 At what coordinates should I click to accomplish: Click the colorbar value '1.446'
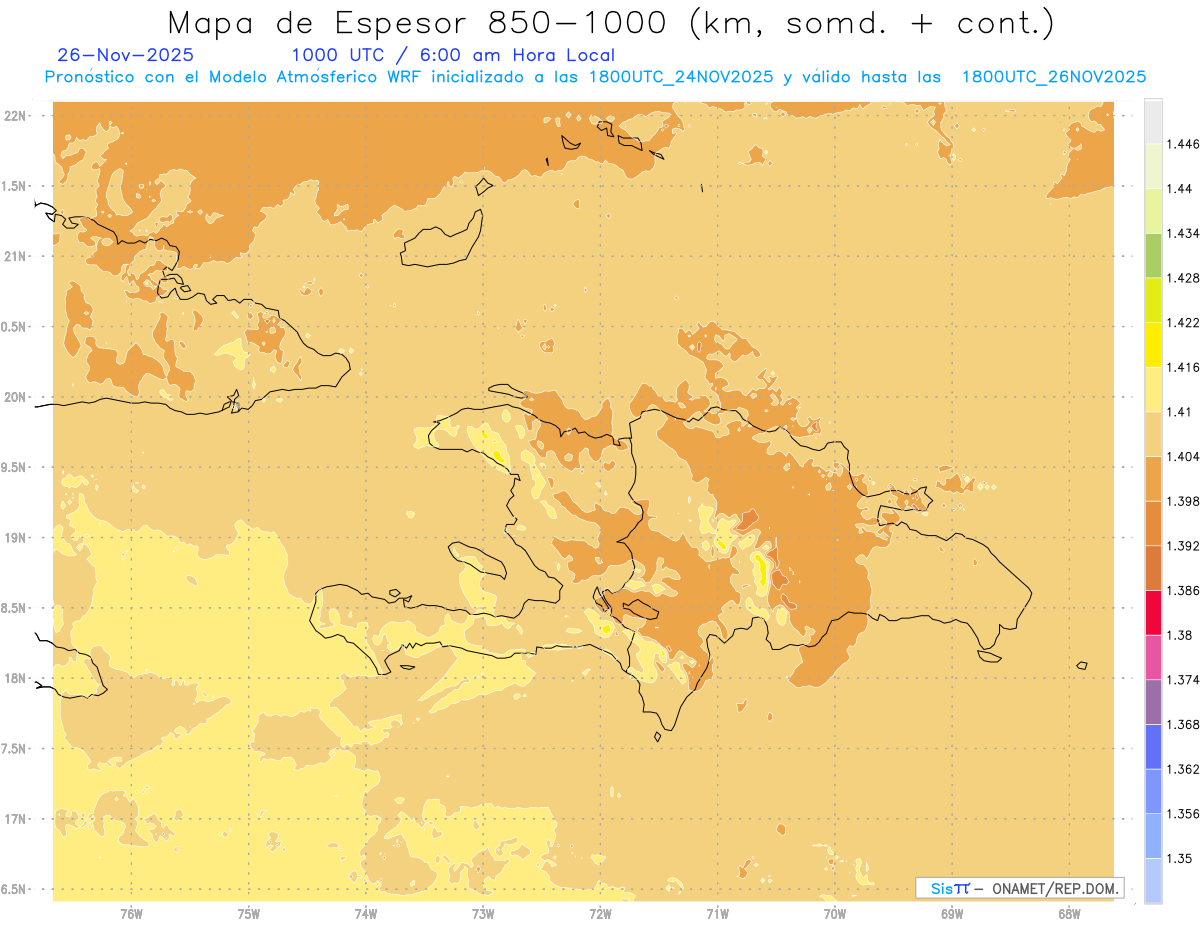[x=1183, y=144]
